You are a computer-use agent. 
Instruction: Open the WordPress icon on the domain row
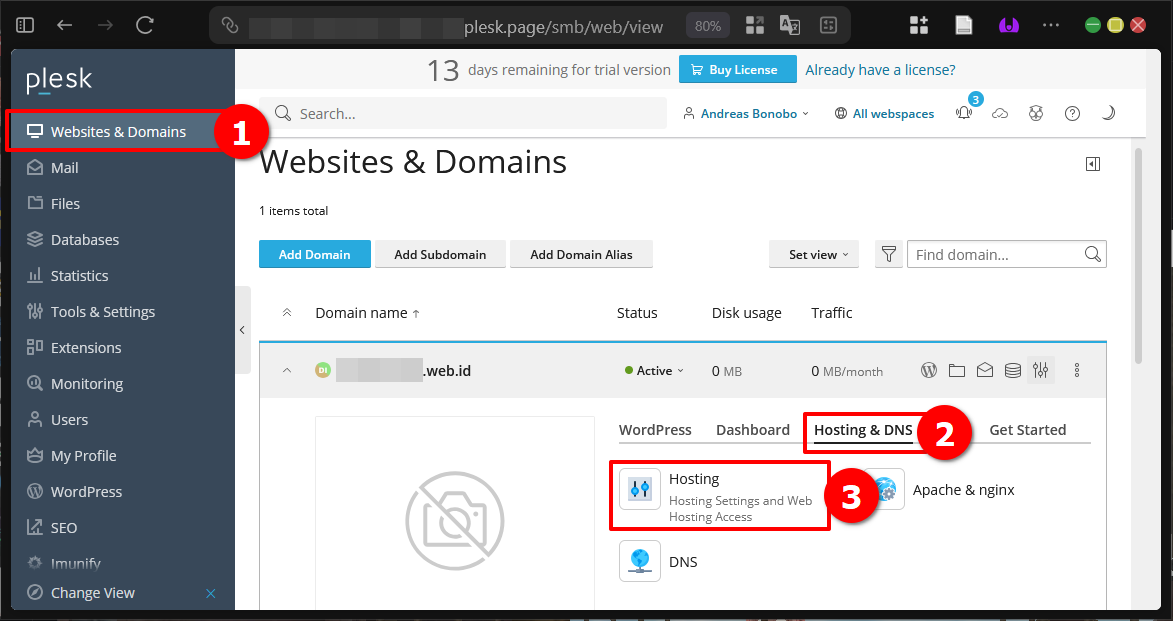928,370
